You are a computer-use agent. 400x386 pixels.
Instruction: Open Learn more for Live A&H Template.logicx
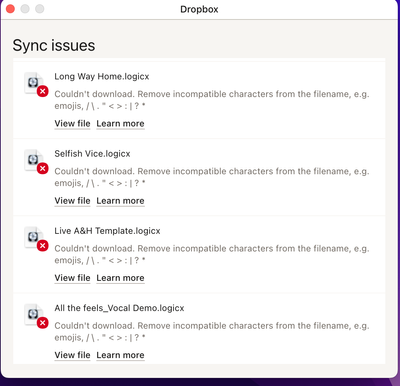pyautogui.click(x=120, y=278)
